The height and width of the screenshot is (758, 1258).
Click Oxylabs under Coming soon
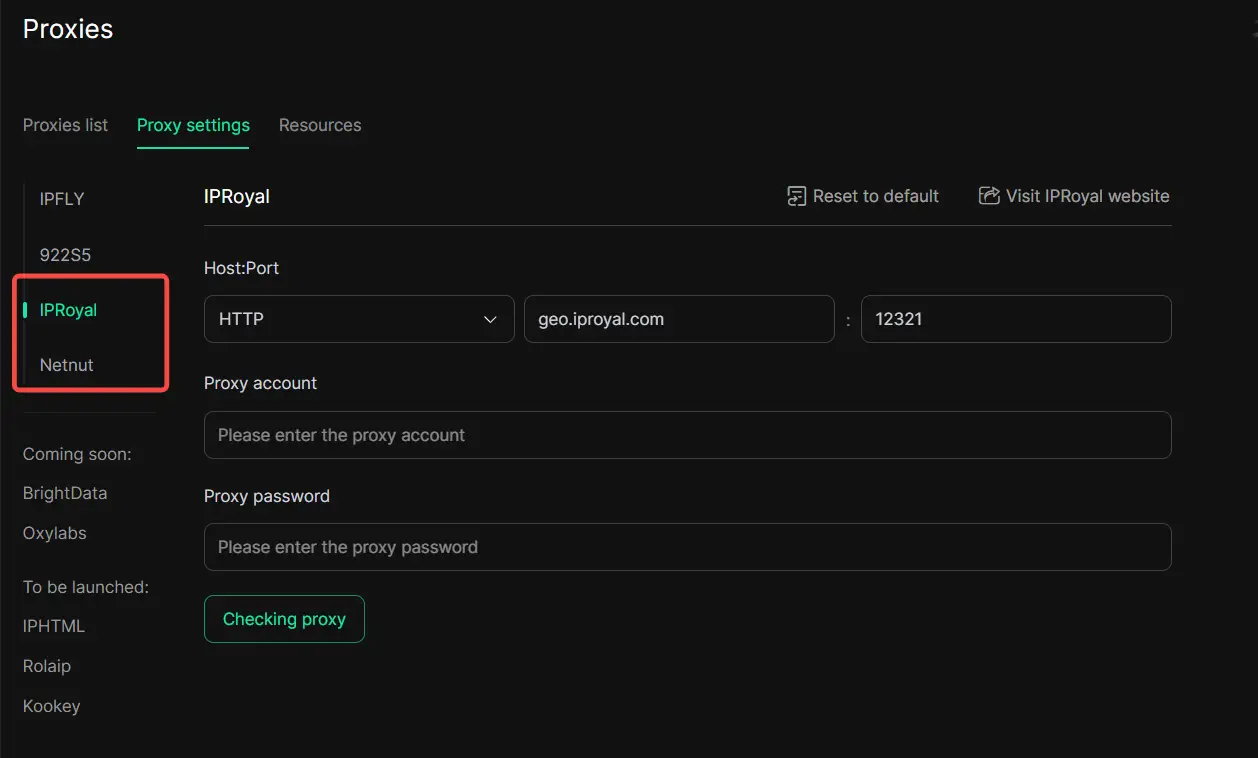[55, 533]
